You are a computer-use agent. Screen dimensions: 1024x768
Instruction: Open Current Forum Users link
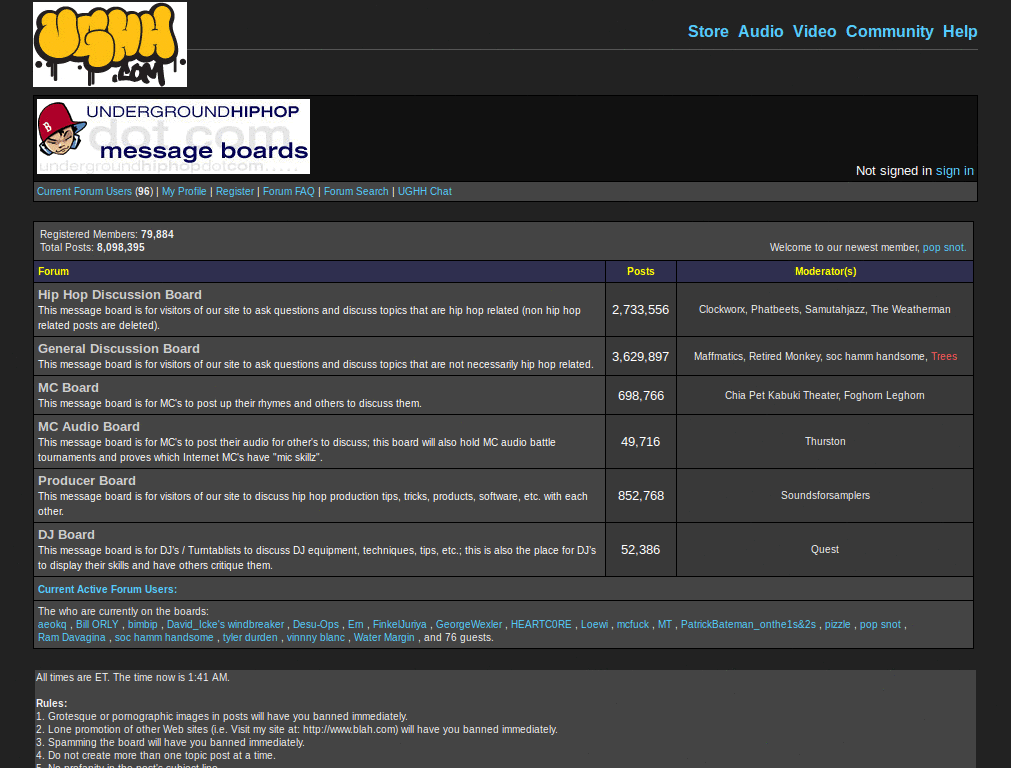click(x=84, y=191)
